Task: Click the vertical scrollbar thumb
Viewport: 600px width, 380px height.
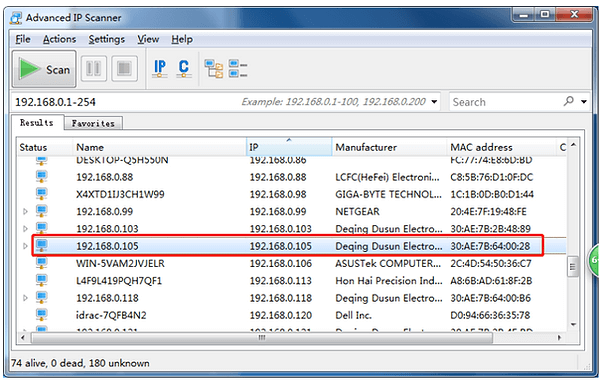Action: pos(573,267)
